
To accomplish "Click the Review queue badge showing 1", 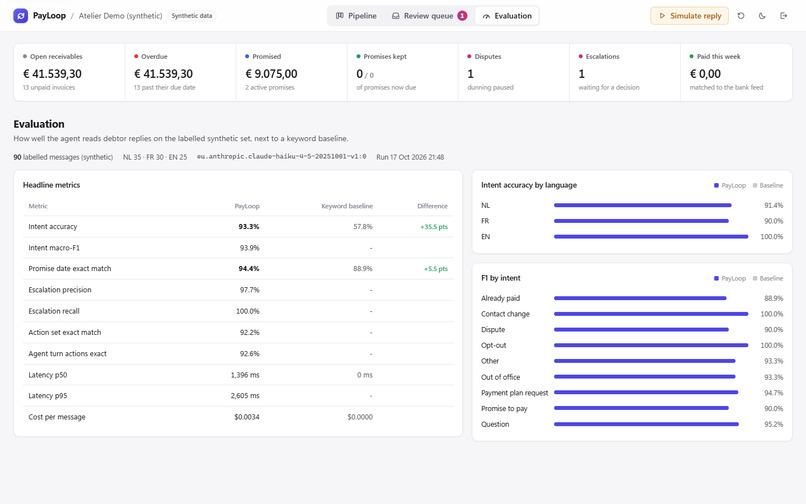I will click(462, 15).
